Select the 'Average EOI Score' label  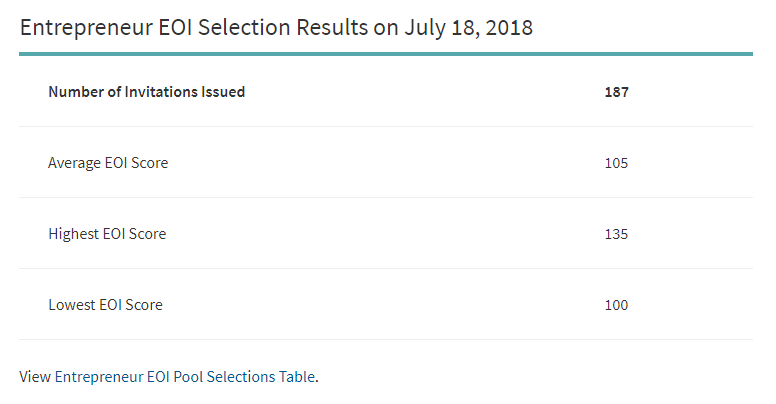[x=108, y=162]
